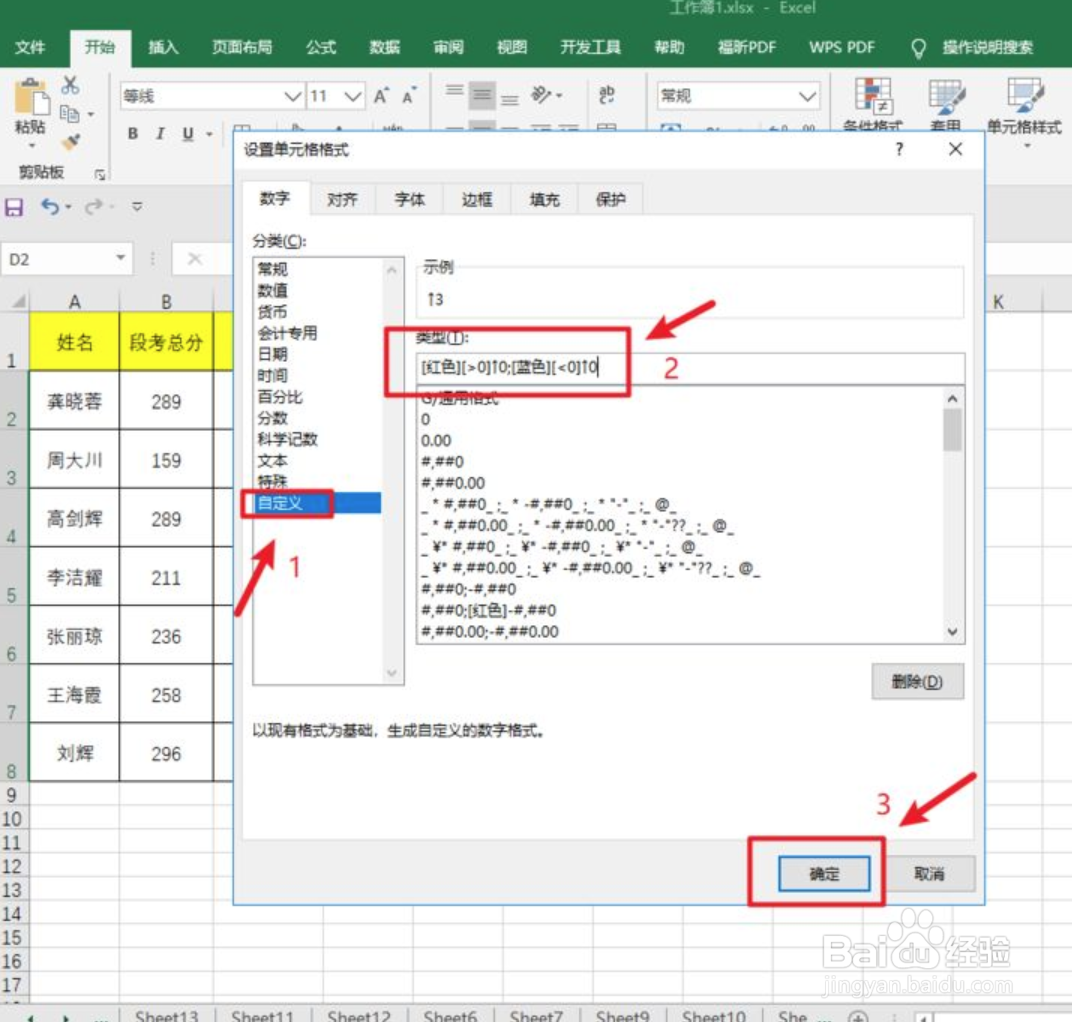Open the Sheet6 worksheet tab
The image size is (1072, 1022).
[450, 1014]
